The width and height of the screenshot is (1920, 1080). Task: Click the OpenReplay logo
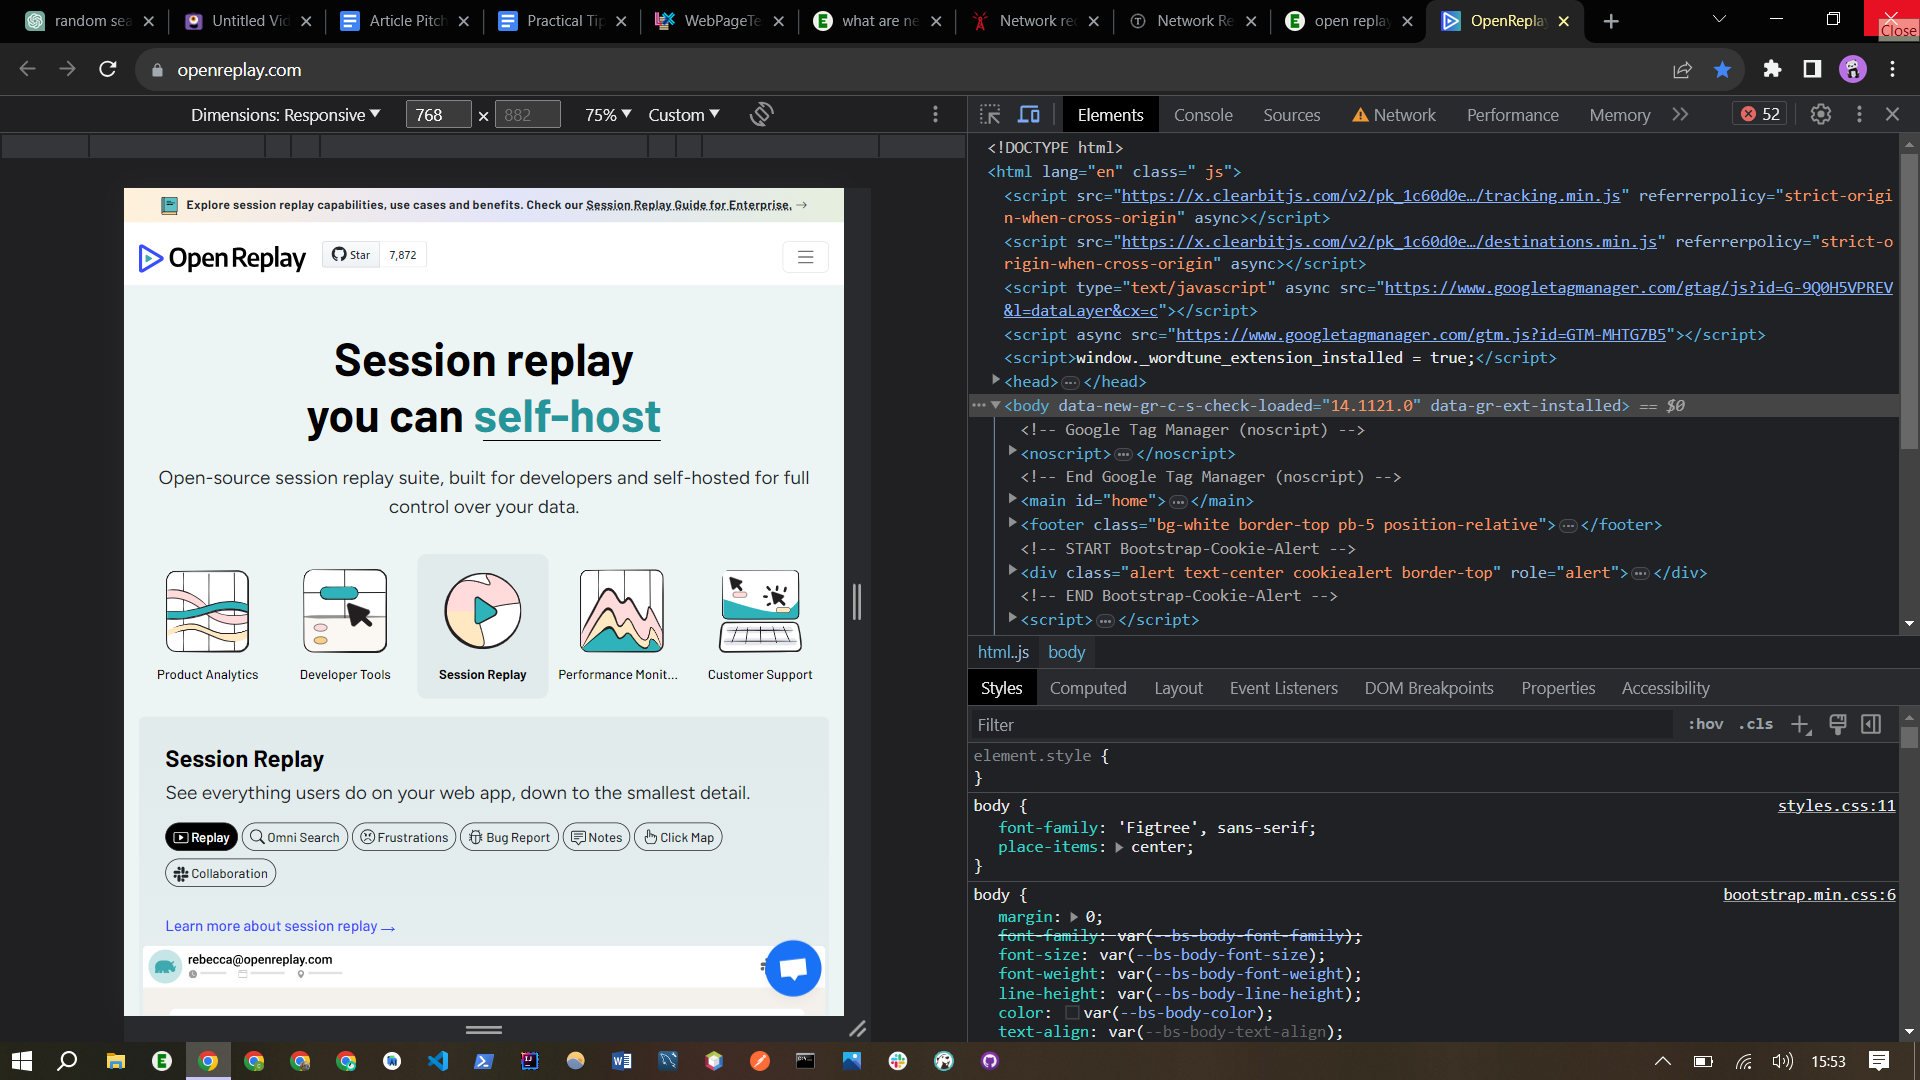pos(222,258)
